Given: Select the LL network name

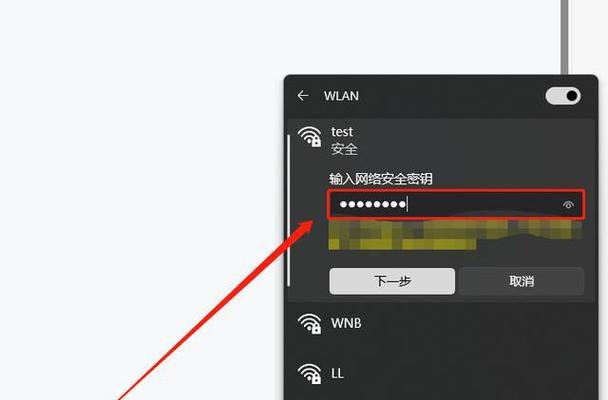Looking at the screenshot, I should pyautogui.click(x=337, y=374).
